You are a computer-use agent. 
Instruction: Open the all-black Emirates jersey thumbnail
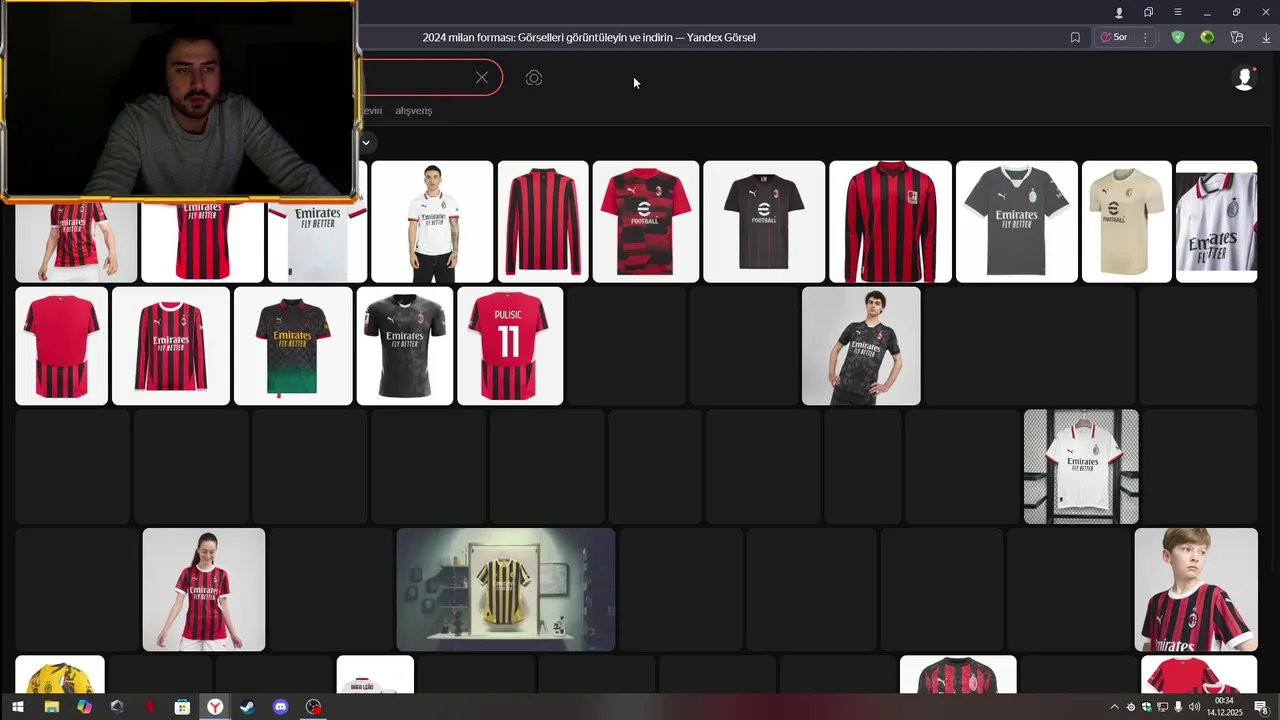pyautogui.click(x=405, y=346)
